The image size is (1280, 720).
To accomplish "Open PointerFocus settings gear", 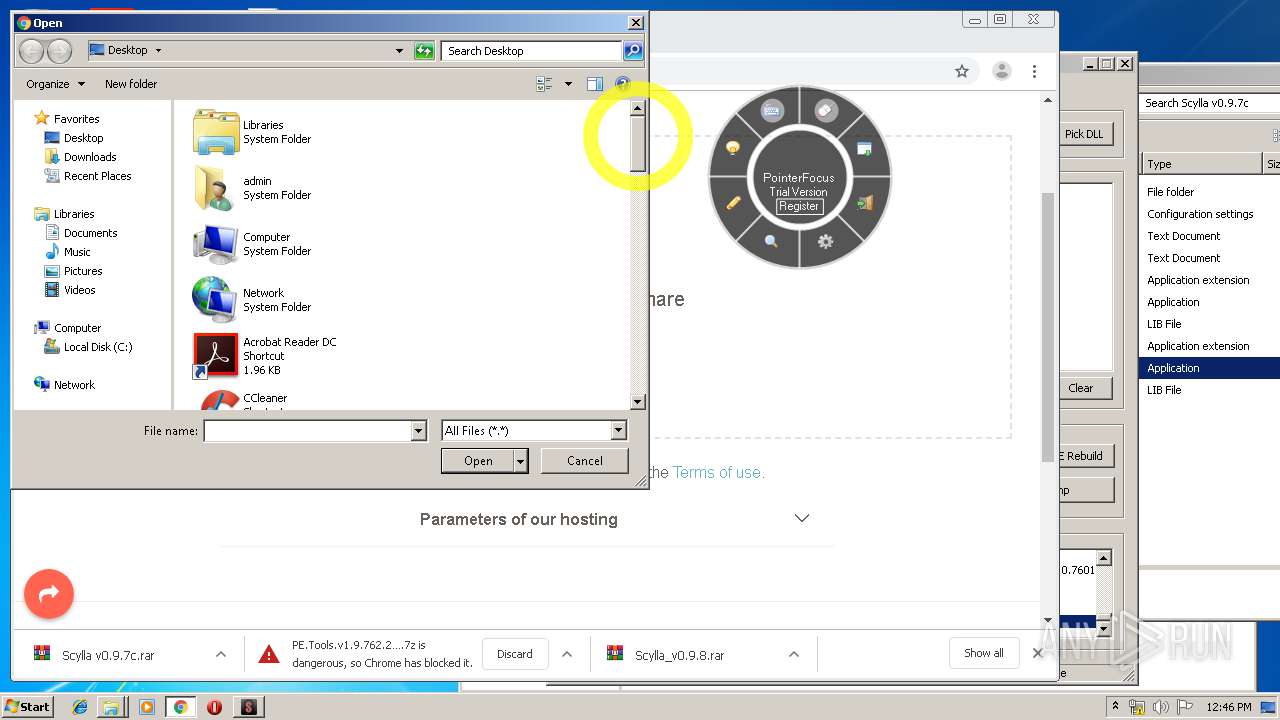I will pyautogui.click(x=825, y=241).
